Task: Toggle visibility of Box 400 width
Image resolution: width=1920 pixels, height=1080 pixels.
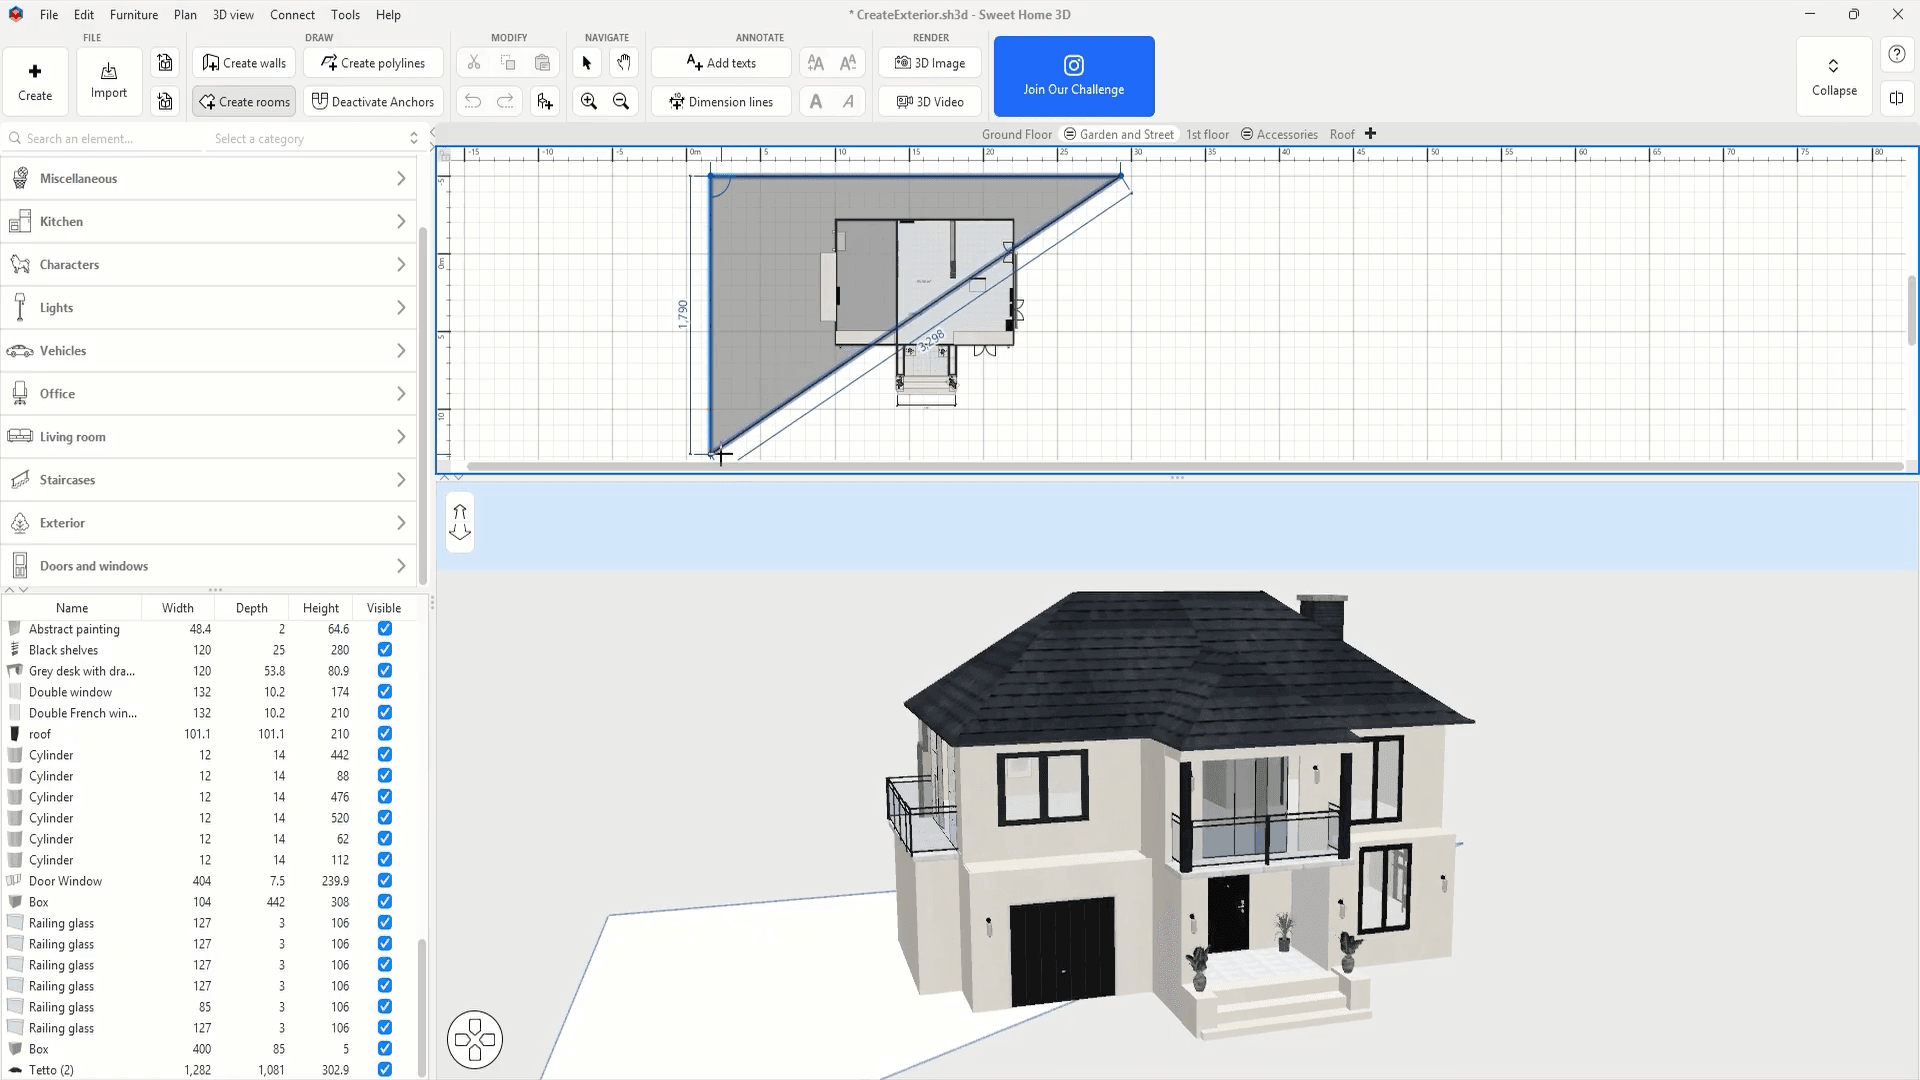Action: pyautogui.click(x=385, y=1049)
